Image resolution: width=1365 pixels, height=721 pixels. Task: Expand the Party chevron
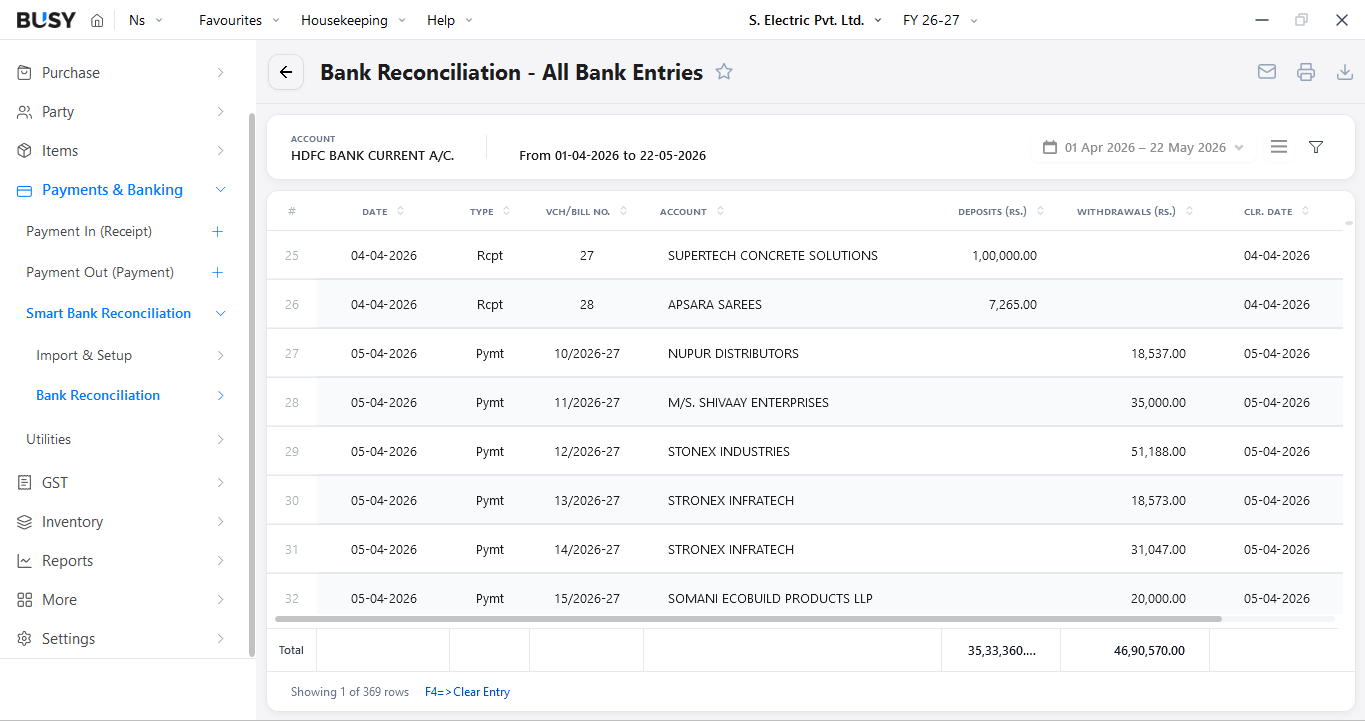point(221,112)
